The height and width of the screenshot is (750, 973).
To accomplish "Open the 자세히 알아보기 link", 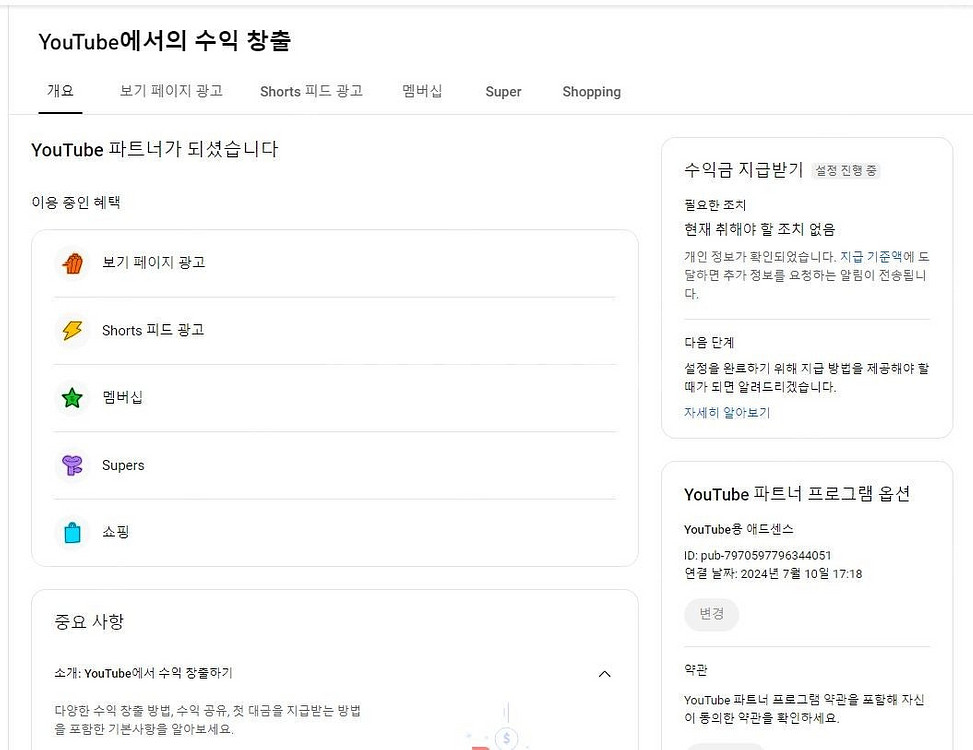I will pos(727,413).
